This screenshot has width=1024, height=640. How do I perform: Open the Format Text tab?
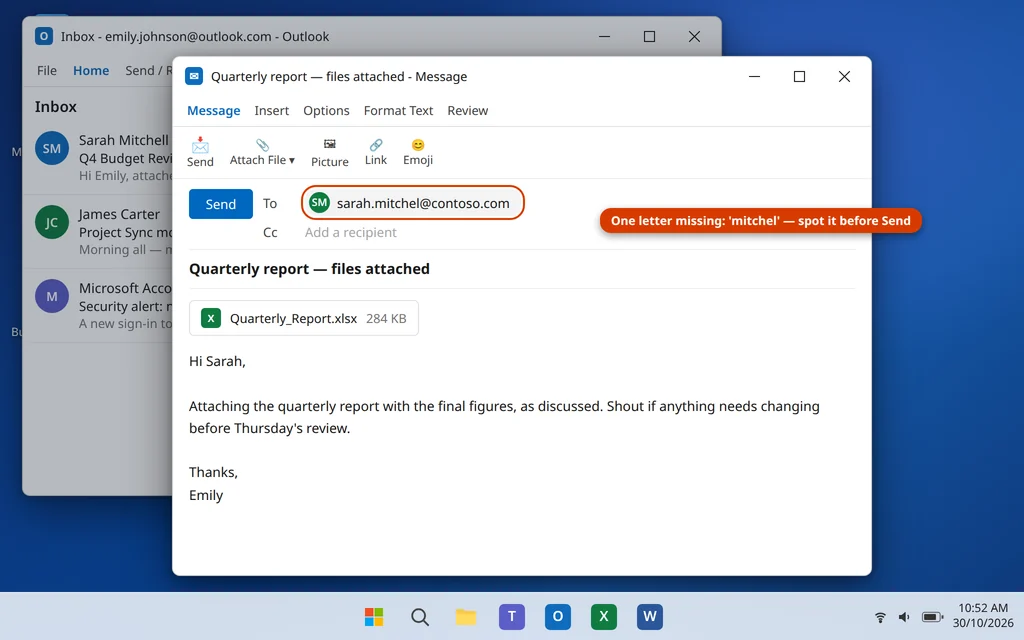click(x=398, y=110)
